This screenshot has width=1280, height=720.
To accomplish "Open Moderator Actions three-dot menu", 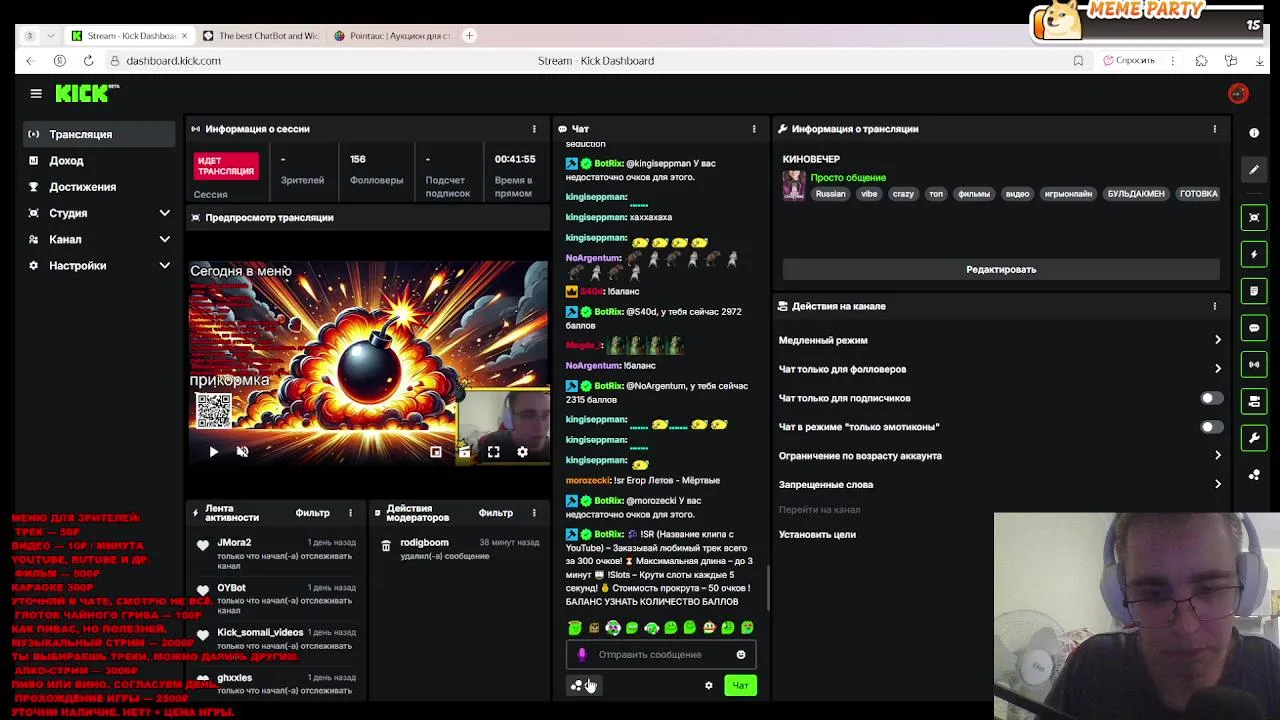I will [534, 513].
